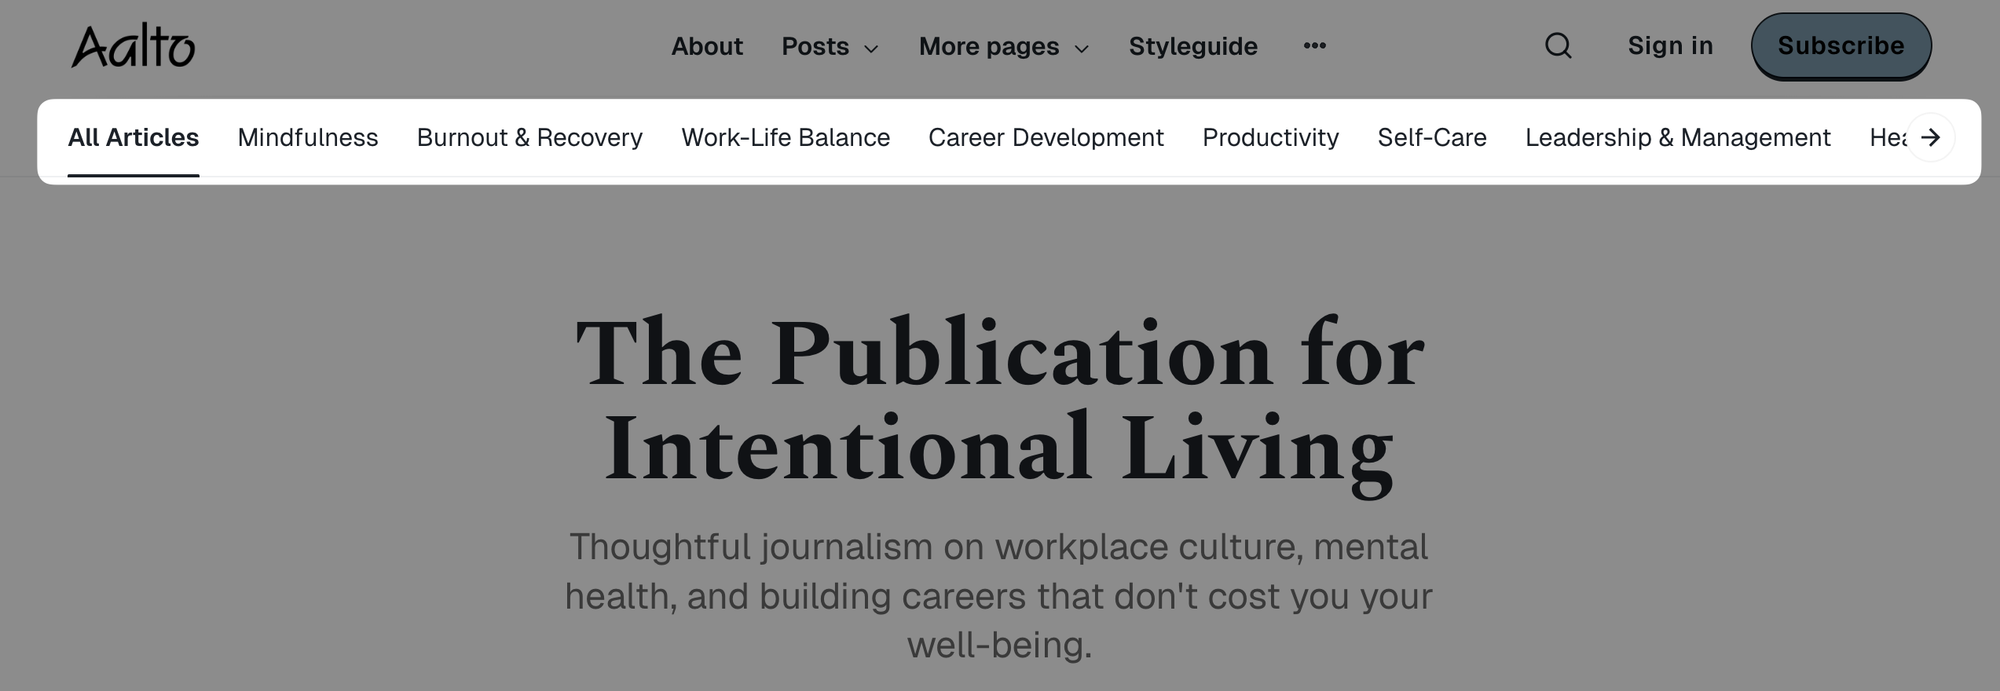Select the Work-Life Balance tab

point(785,138)
